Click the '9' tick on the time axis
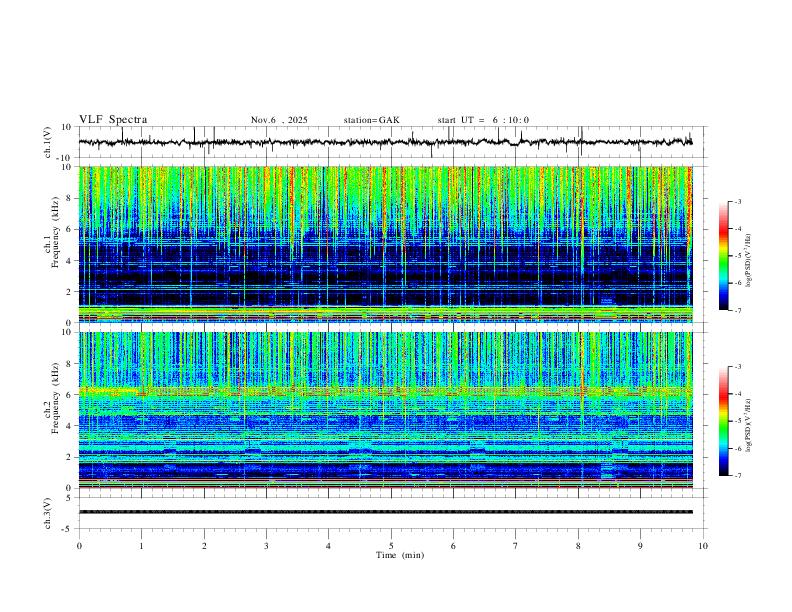The image size is (792, 612). [x=640, y=546]
